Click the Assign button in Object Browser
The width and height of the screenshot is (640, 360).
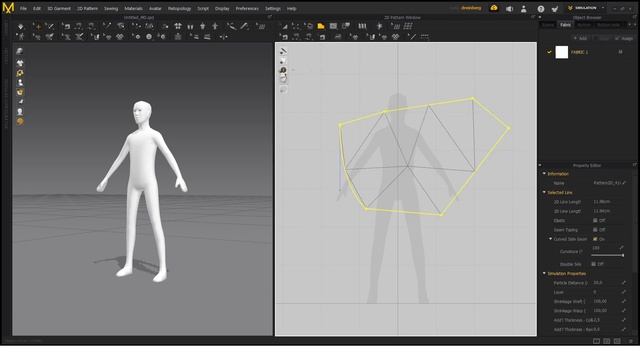tap(624, 38)
